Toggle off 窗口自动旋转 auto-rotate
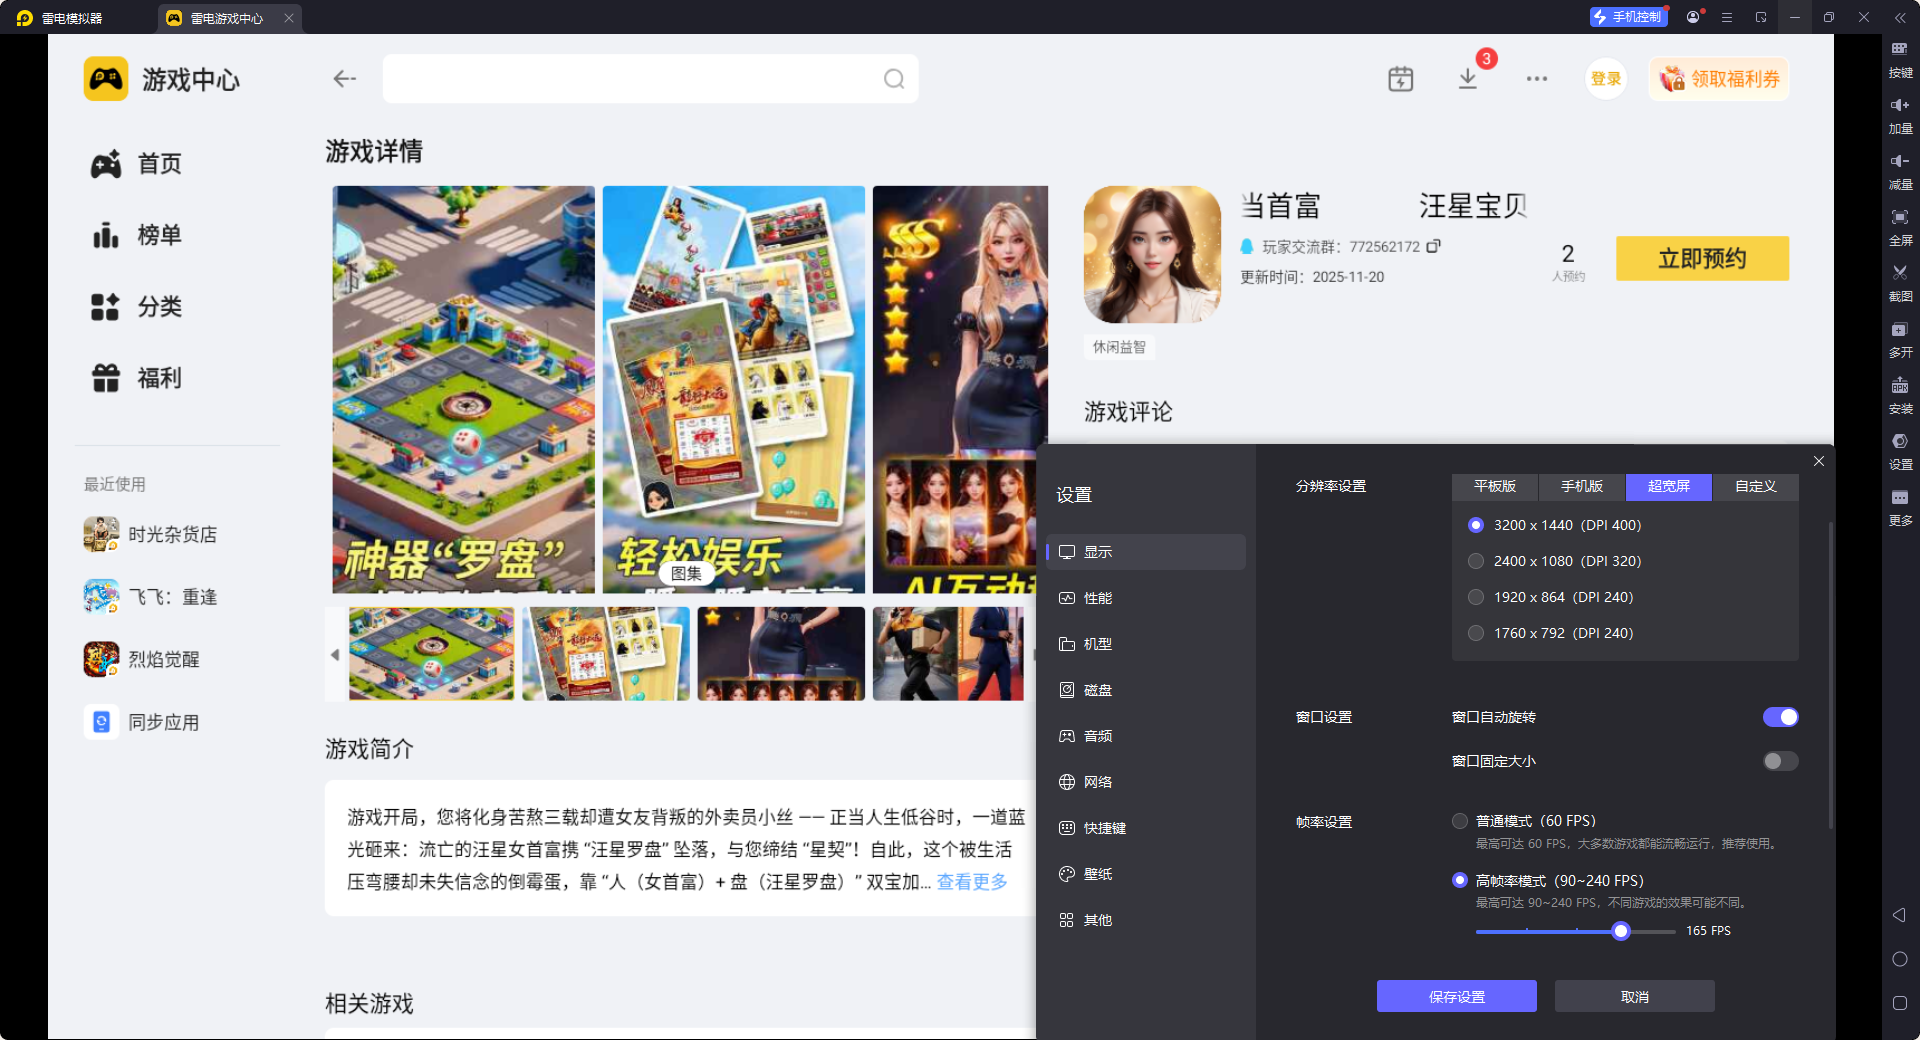The width and height of the screenshot is (1920, 1040). (1780, 716)
